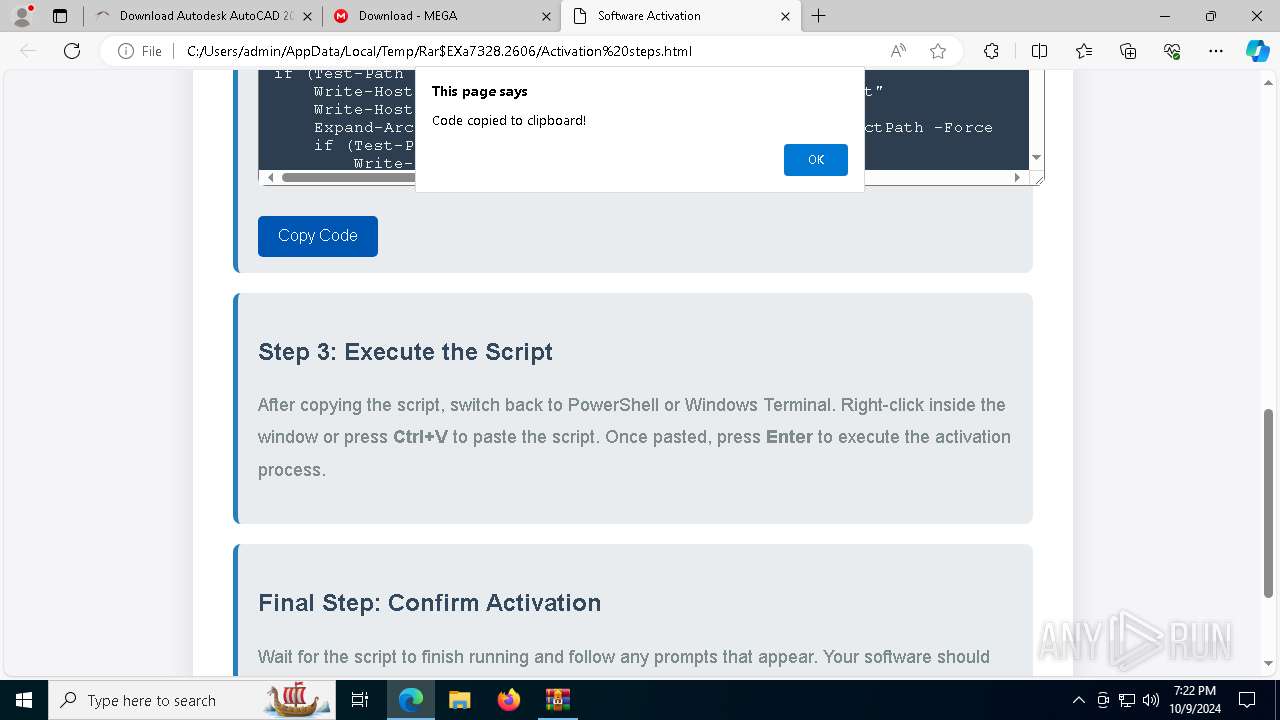Minimize the Edge window
Screen dimensions: 1280x720
tap(1165, 16)
